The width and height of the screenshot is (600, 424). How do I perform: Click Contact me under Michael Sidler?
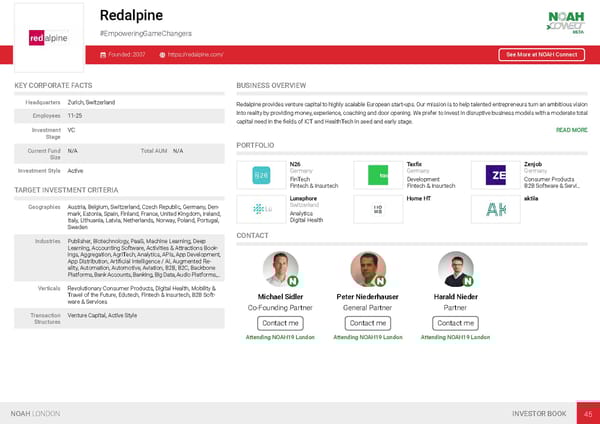pos(279,323)
